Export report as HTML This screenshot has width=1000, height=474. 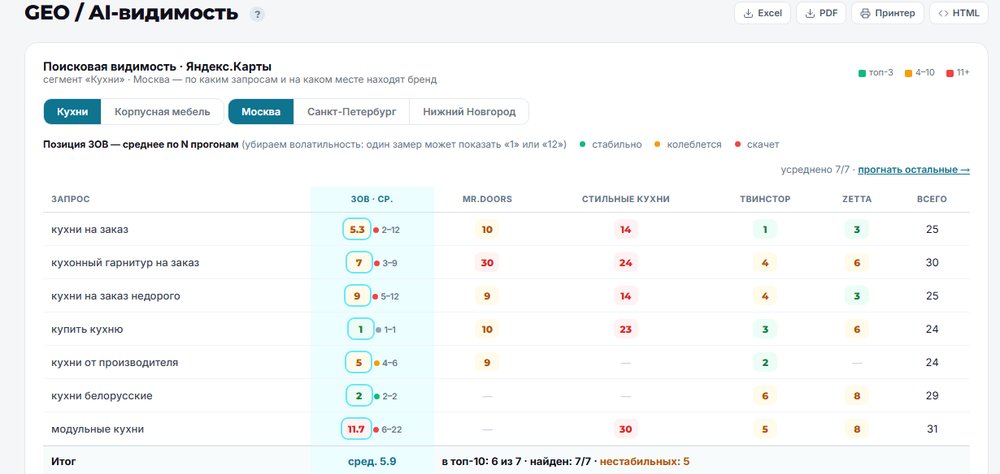coord(959,13)
